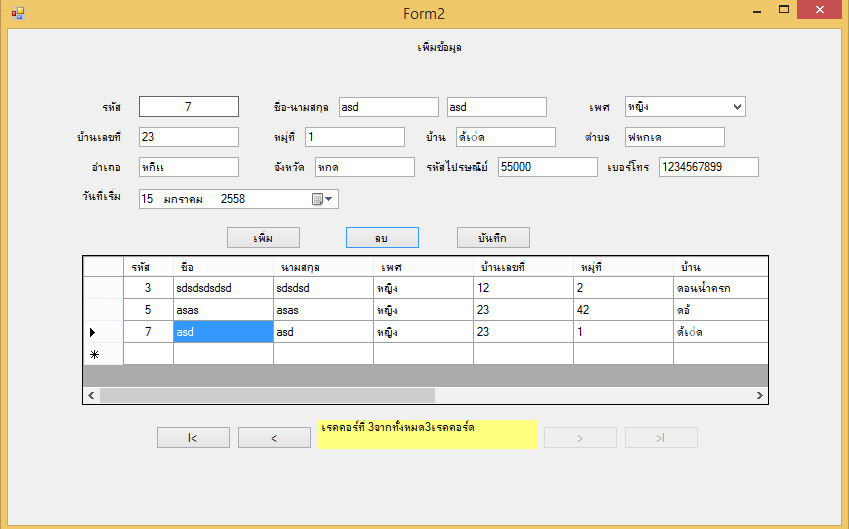Screen dimensions: 849x529
Task: Select the row header of record 3
Action: (103, 288)
